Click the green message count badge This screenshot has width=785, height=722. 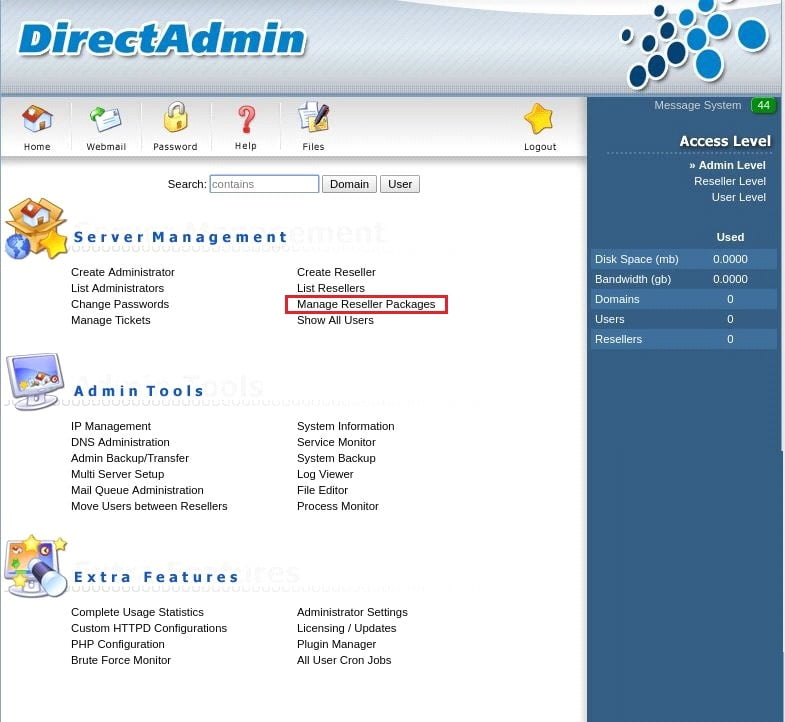tap(764, 106)
